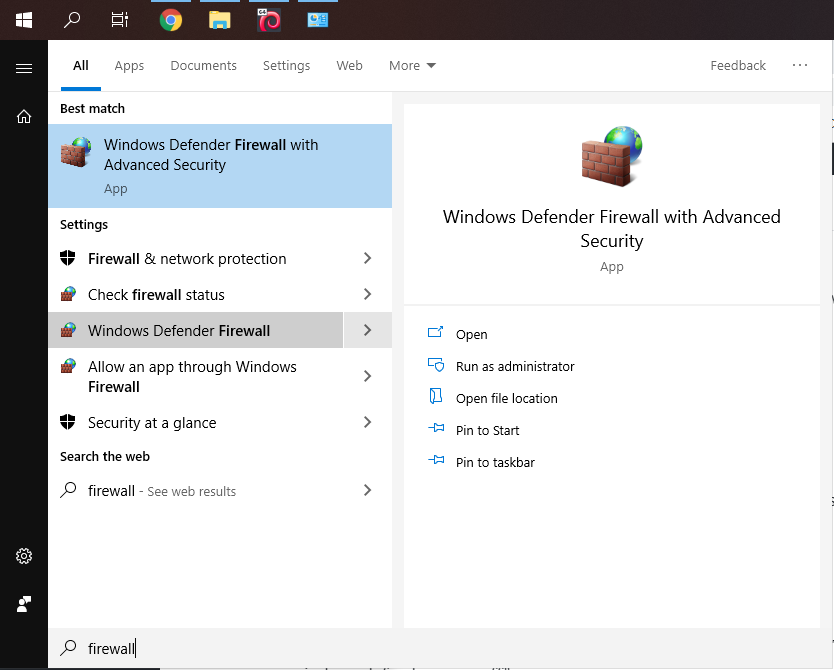Open Task View from the taskbar
Viewport: 834px width, 670px height.
[x=120, y=20]
